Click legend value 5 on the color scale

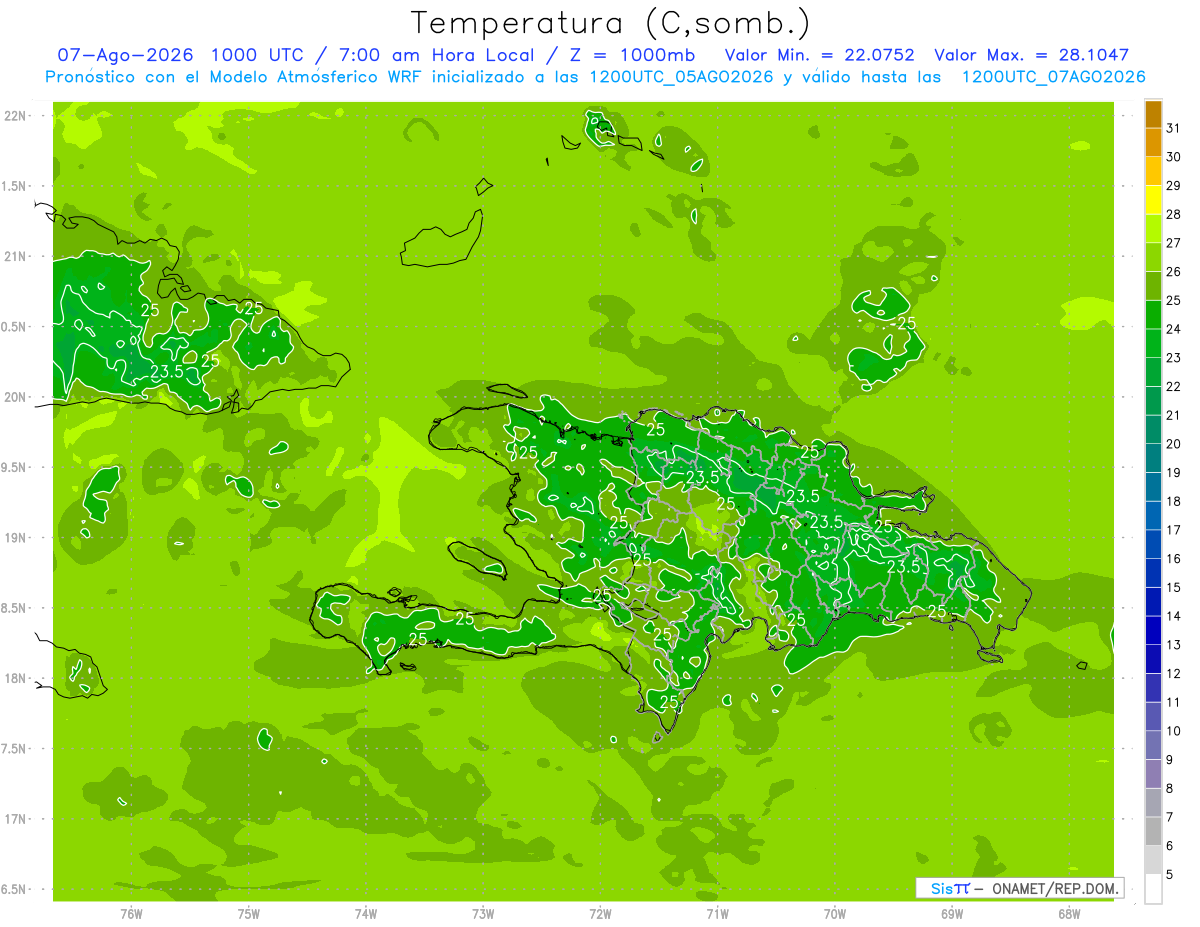pyautogui.click(x=1170, y=875)
